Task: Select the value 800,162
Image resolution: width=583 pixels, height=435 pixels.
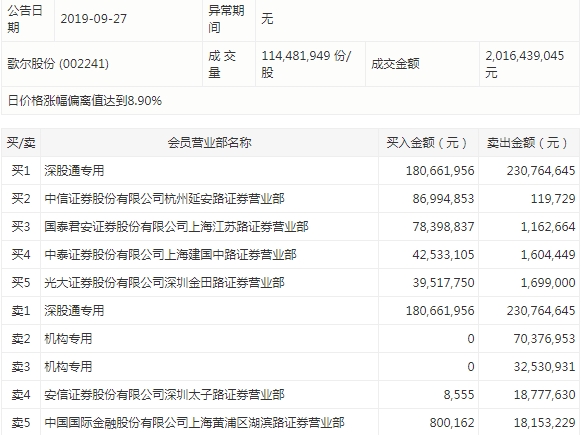Action: pos(452,423)
